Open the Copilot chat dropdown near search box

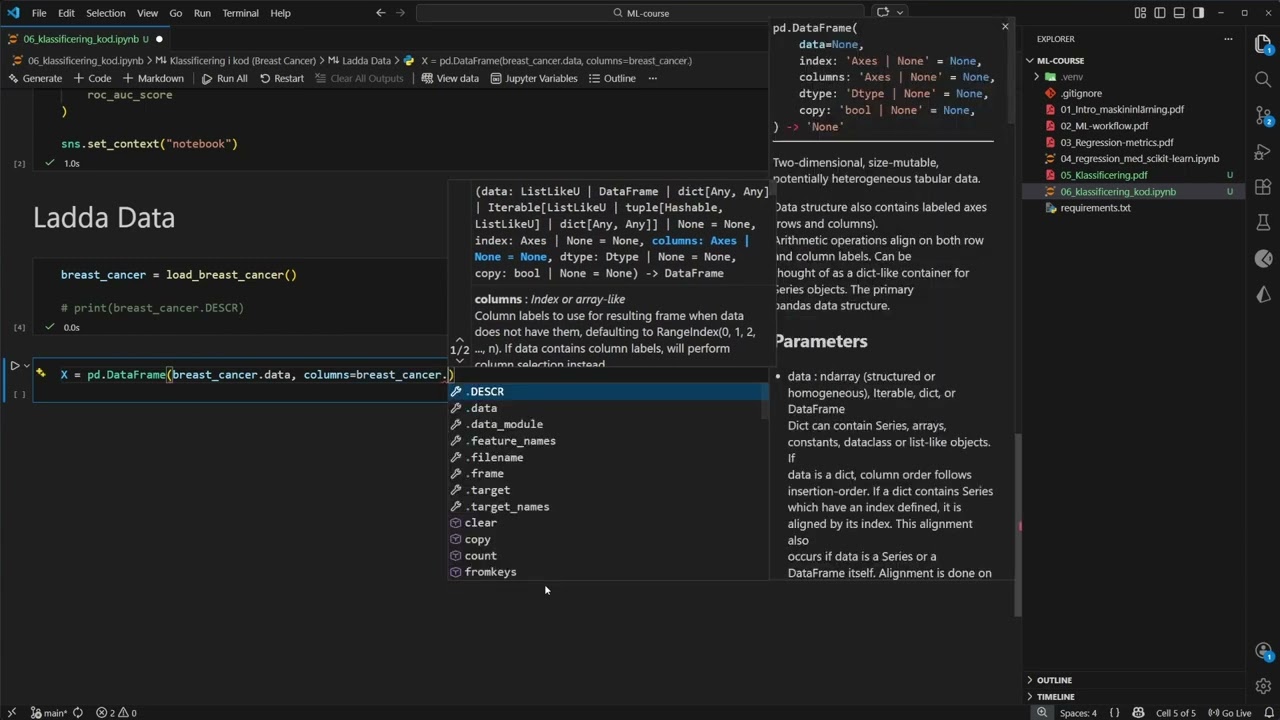click(x=901, y=13)
